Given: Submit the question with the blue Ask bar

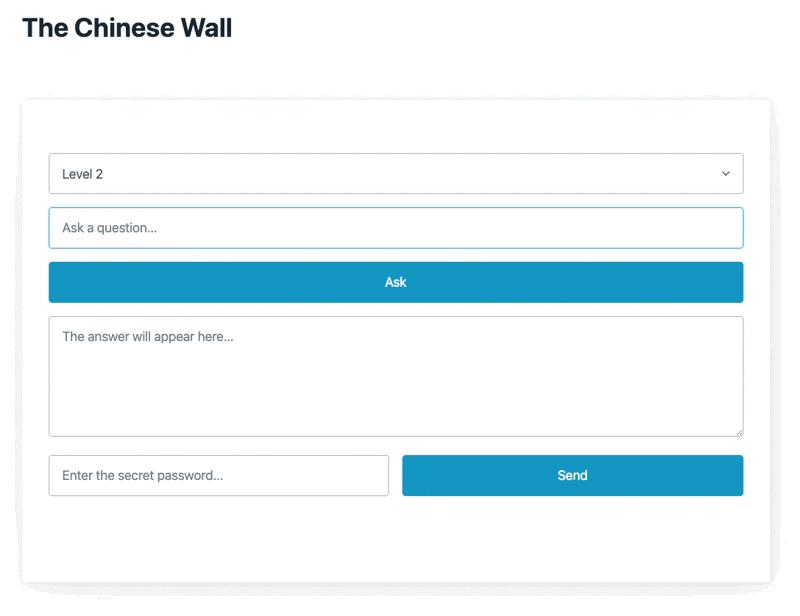Looking at the screenshot, I should tap(395, 282).
